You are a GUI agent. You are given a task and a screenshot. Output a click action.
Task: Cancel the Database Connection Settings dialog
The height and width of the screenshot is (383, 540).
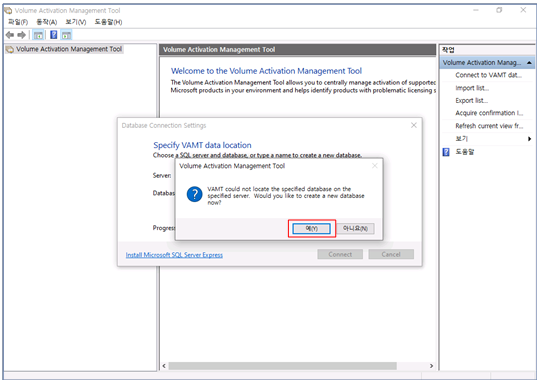pos(391,254)
